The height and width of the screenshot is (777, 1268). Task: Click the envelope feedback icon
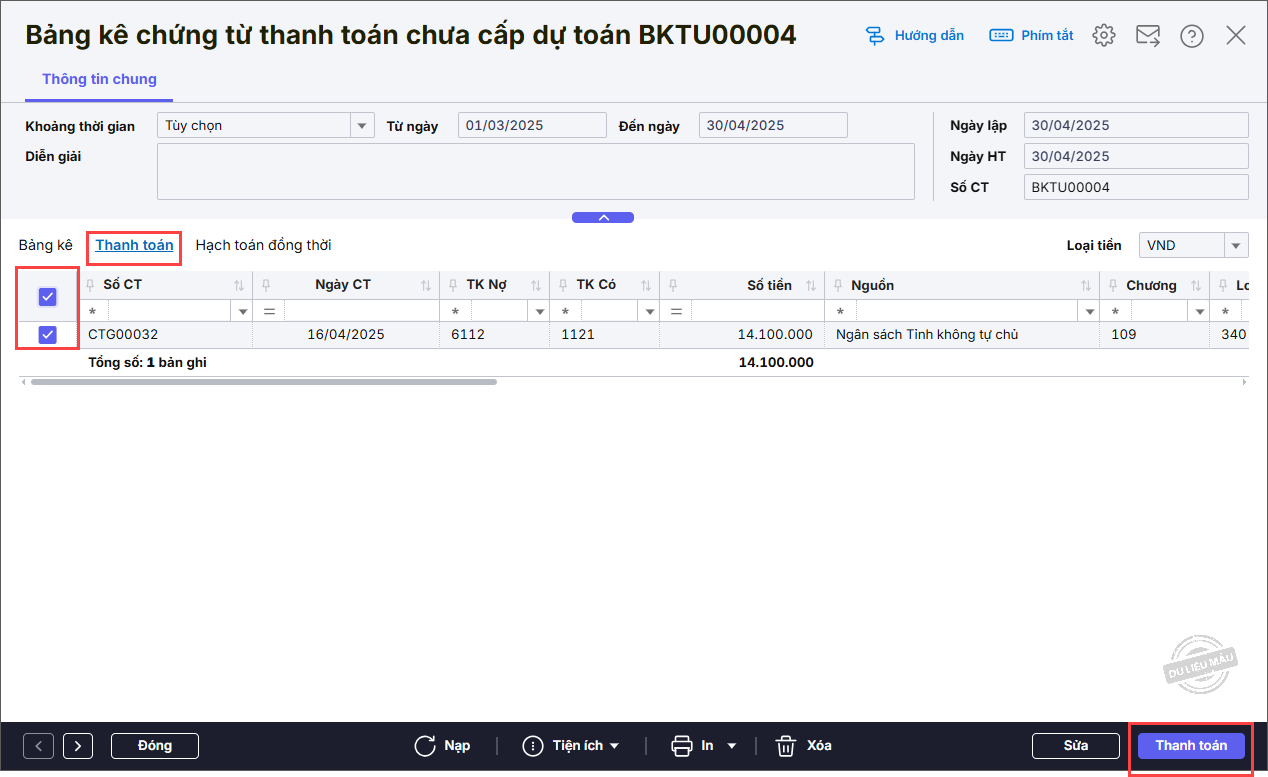pyautogui.click(x=1148, y=35)
